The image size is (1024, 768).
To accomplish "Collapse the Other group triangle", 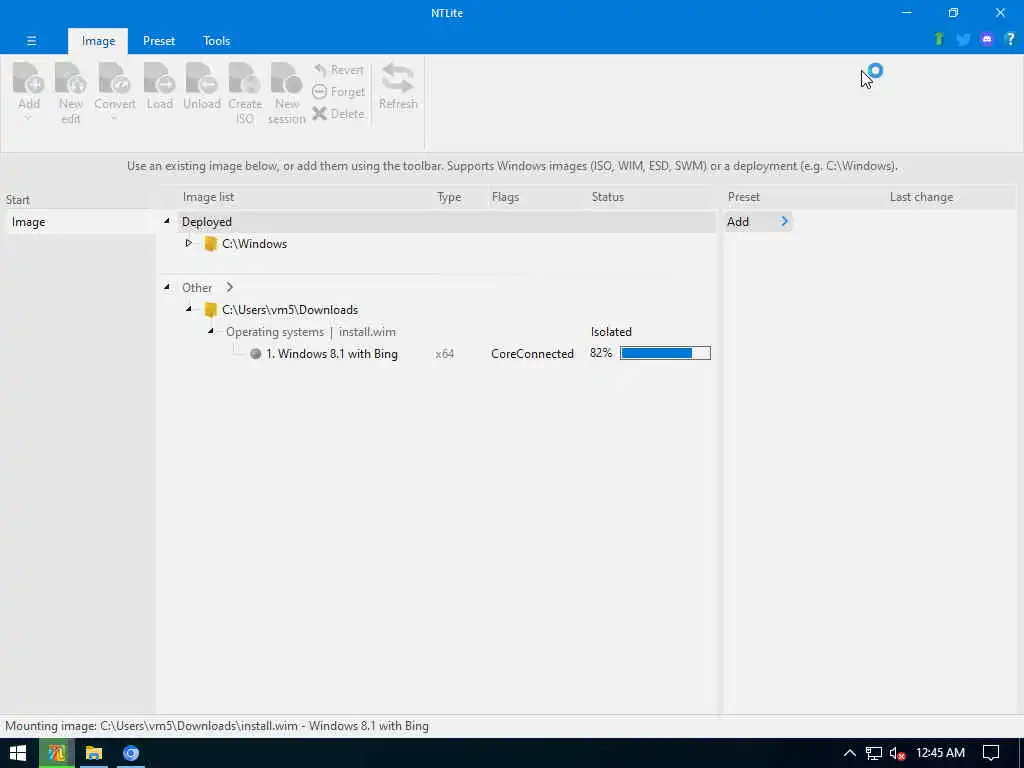I will (167, 287).
